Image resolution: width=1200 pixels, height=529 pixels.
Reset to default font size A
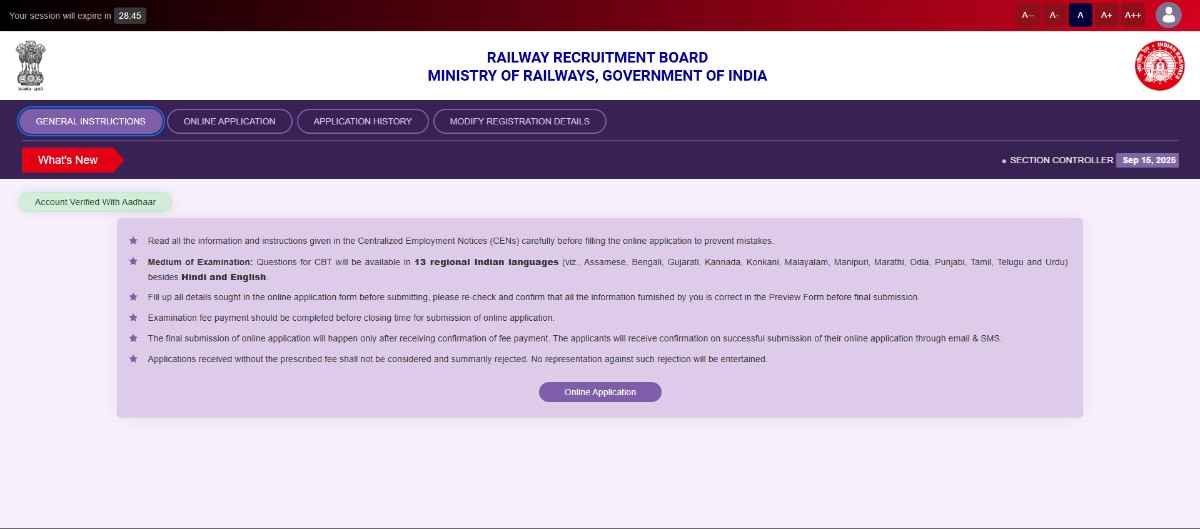(1080, 15)
